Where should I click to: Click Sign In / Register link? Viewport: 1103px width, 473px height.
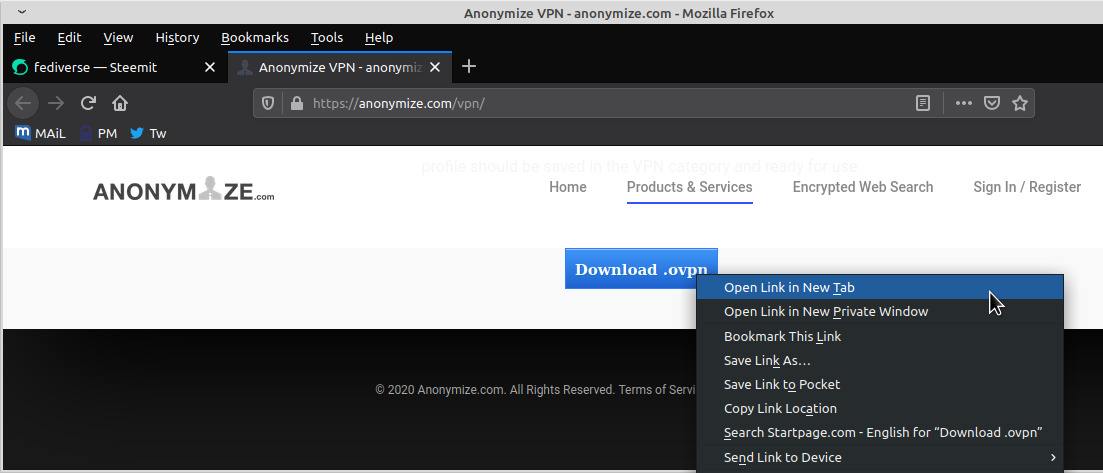[x=1027, y=187]
